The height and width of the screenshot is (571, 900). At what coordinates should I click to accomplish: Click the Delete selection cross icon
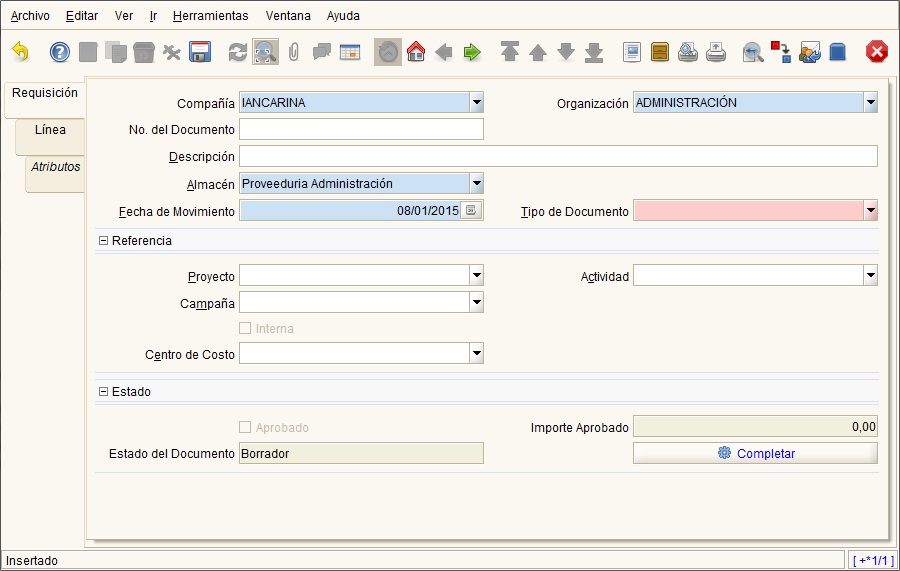171,52
